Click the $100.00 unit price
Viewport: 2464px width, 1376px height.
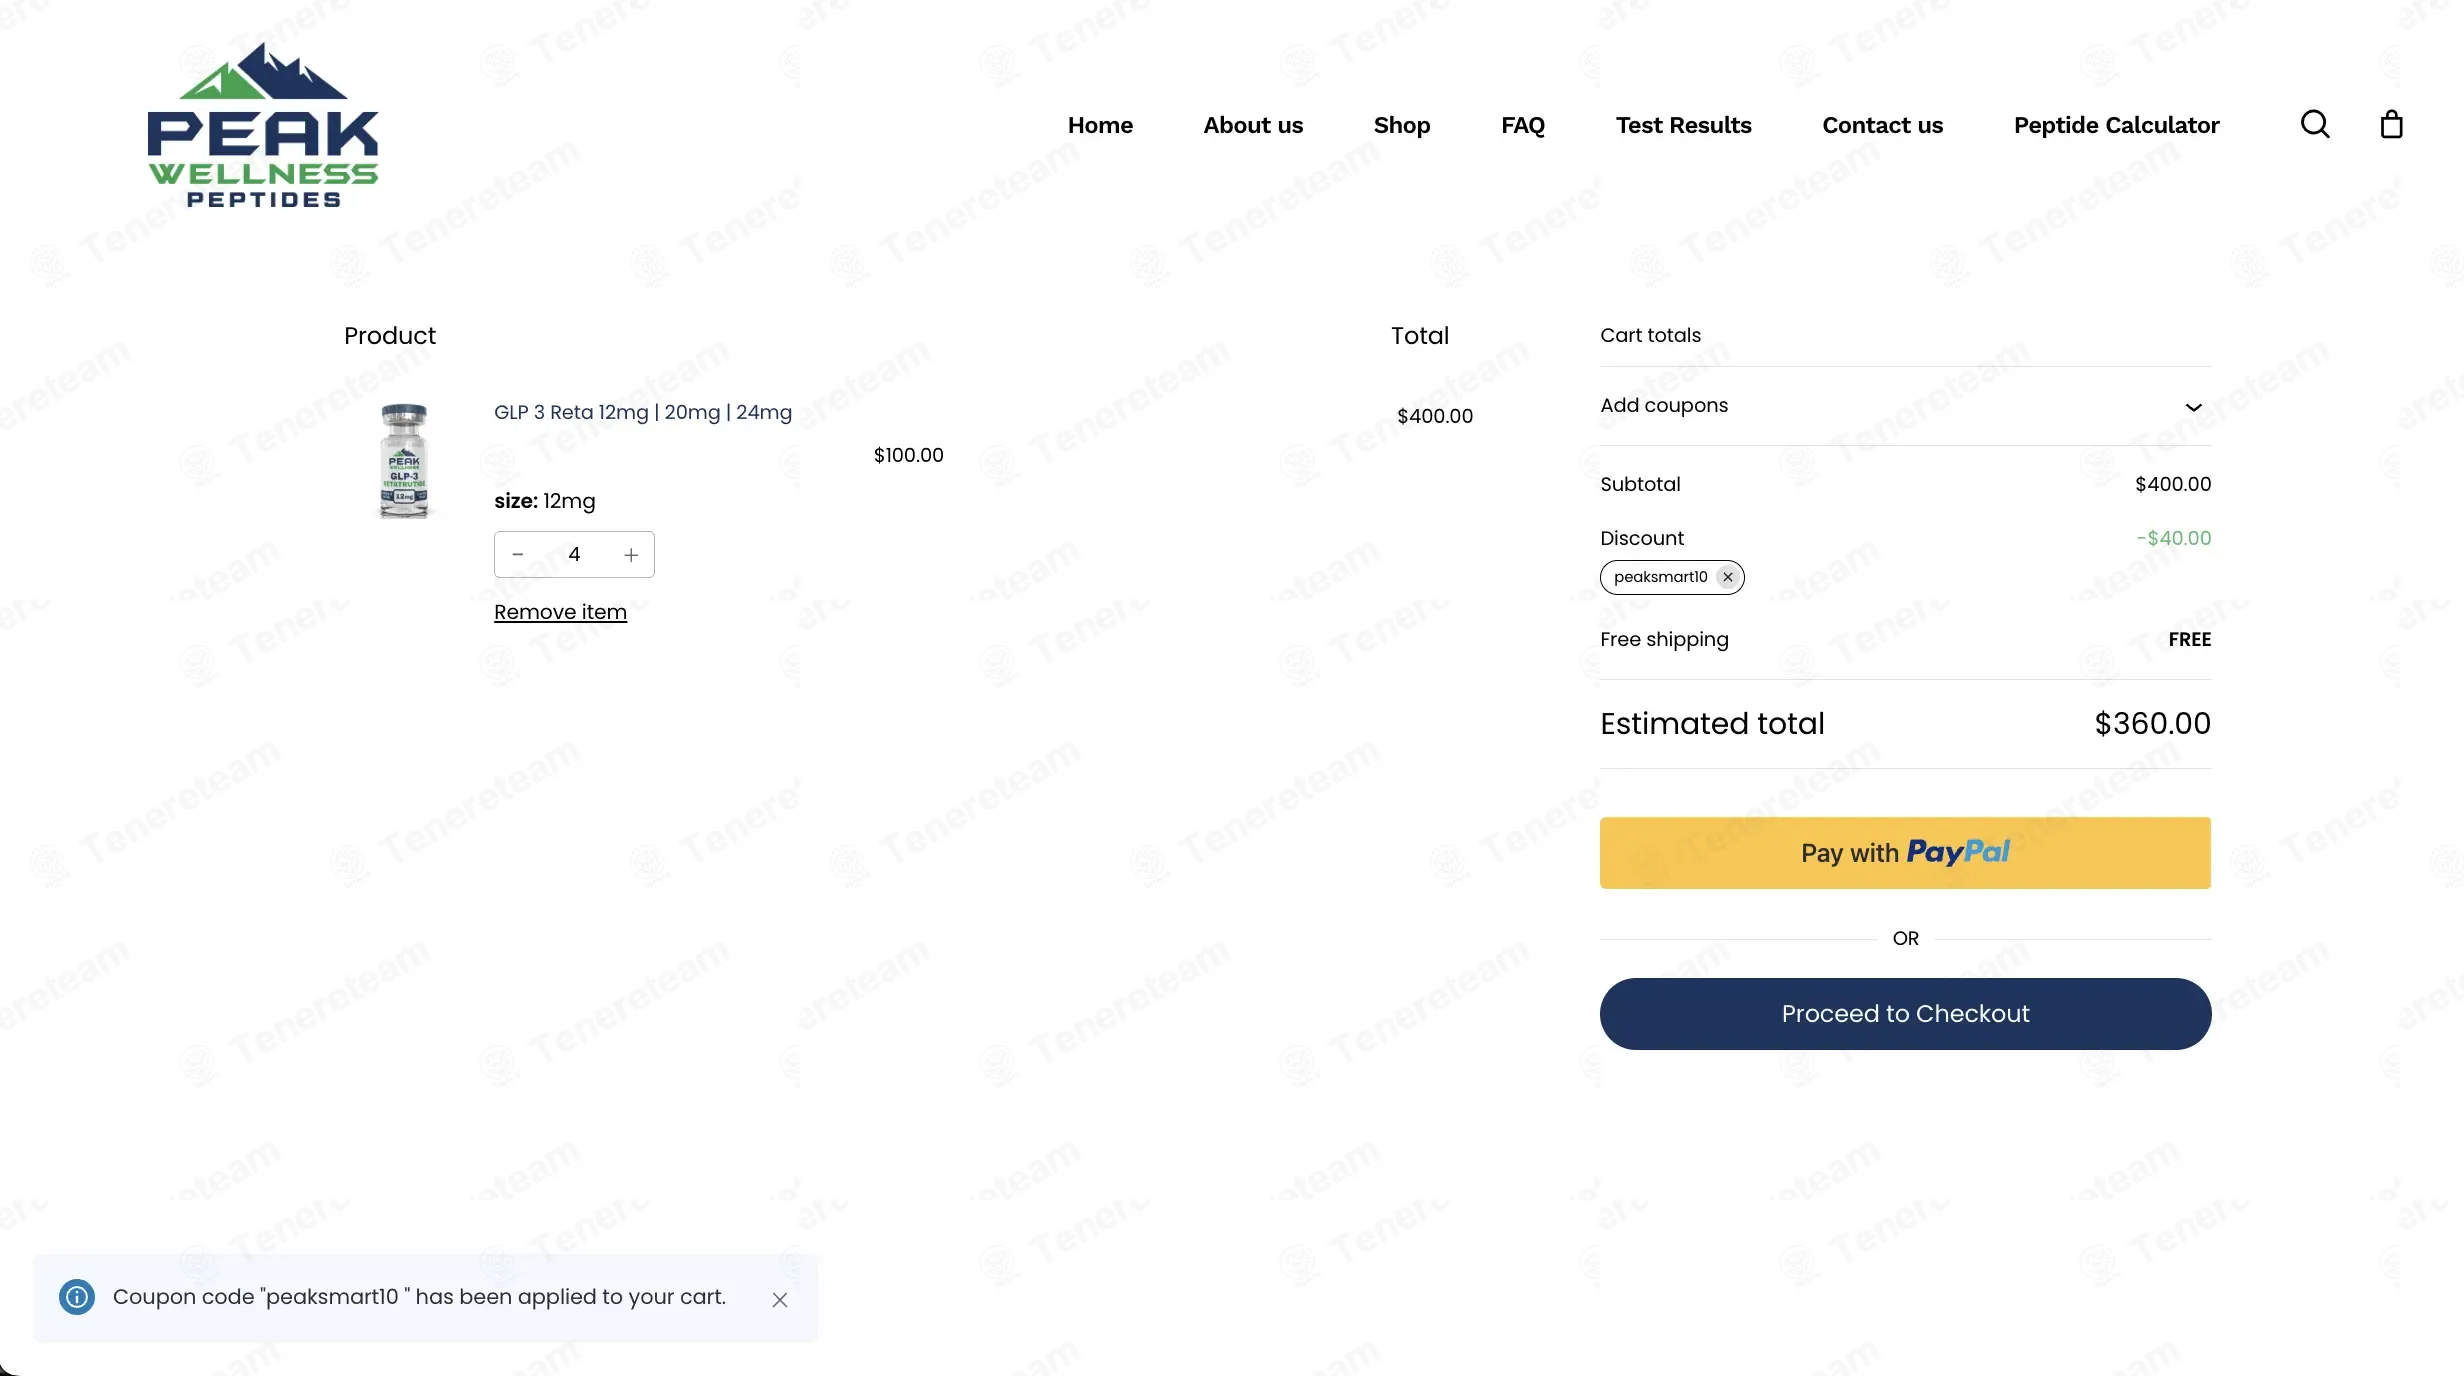pyautogui.click(x=908, y=455)
